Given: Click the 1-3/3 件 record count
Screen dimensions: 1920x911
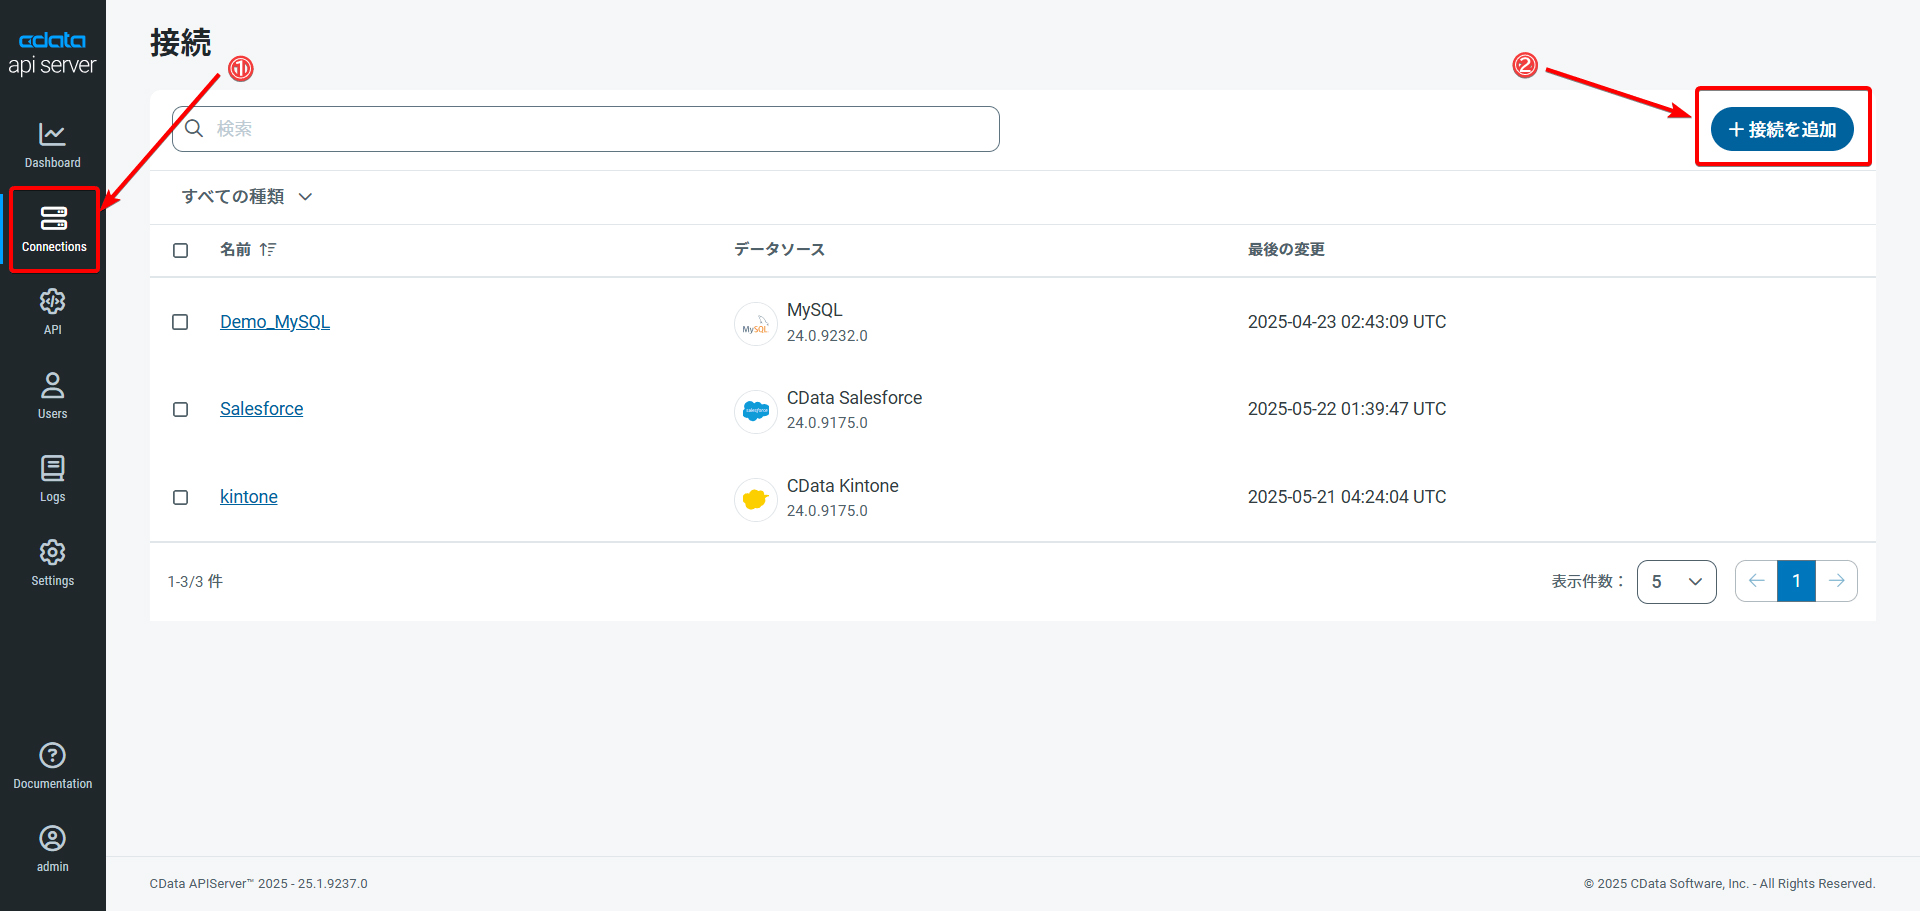Looking at the screenshot, I should [195, 582].
